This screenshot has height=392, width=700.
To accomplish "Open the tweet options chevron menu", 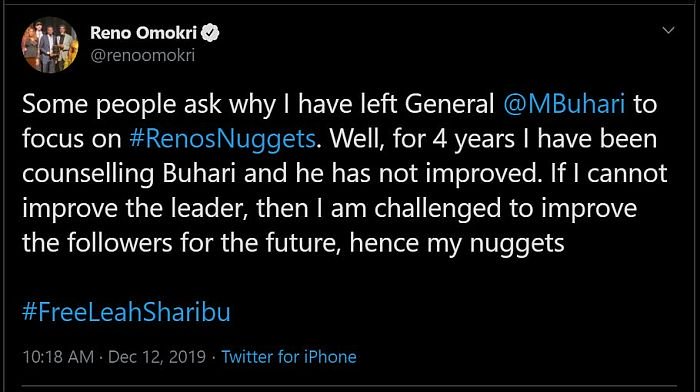I will [668, 30].
